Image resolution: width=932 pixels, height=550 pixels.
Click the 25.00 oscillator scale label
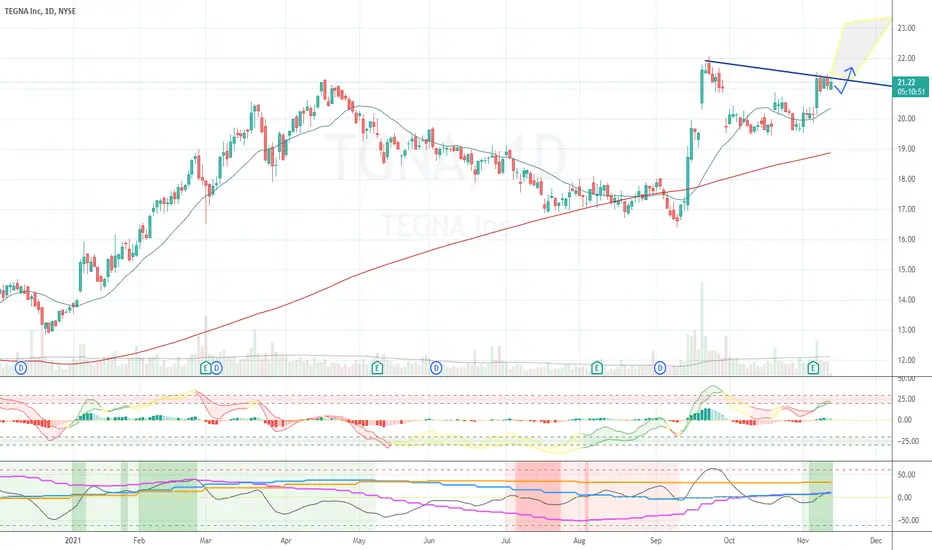click(905, 399)
